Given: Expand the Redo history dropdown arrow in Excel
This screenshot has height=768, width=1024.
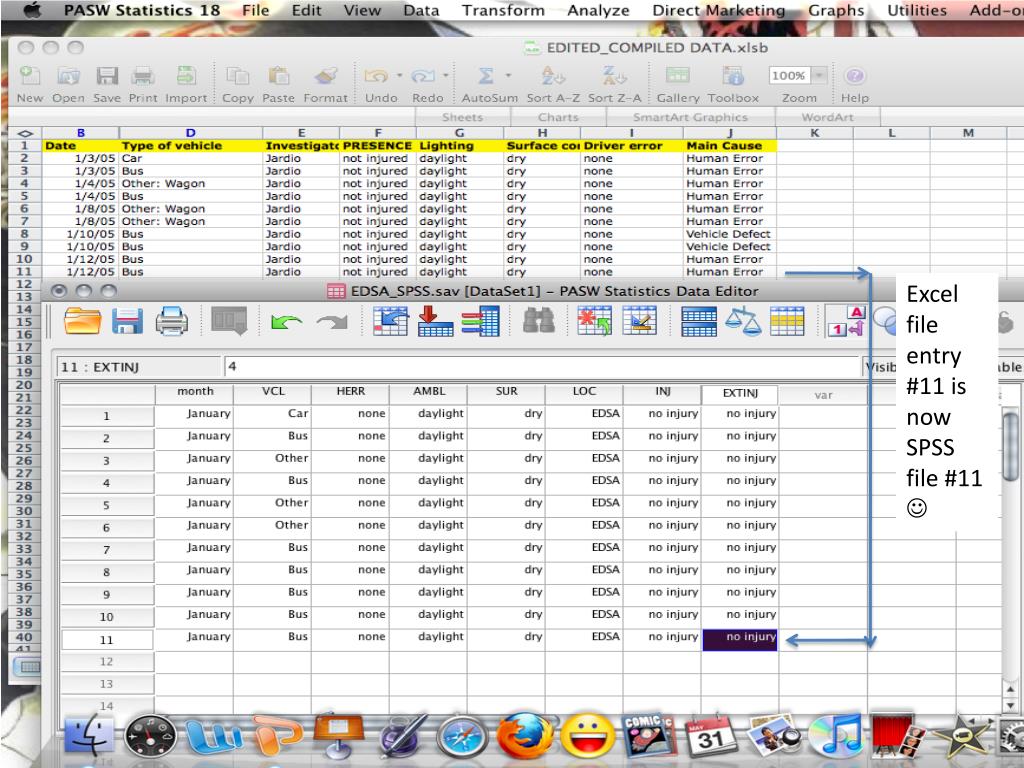Looking at the screenshot, I should pos(445,76).
